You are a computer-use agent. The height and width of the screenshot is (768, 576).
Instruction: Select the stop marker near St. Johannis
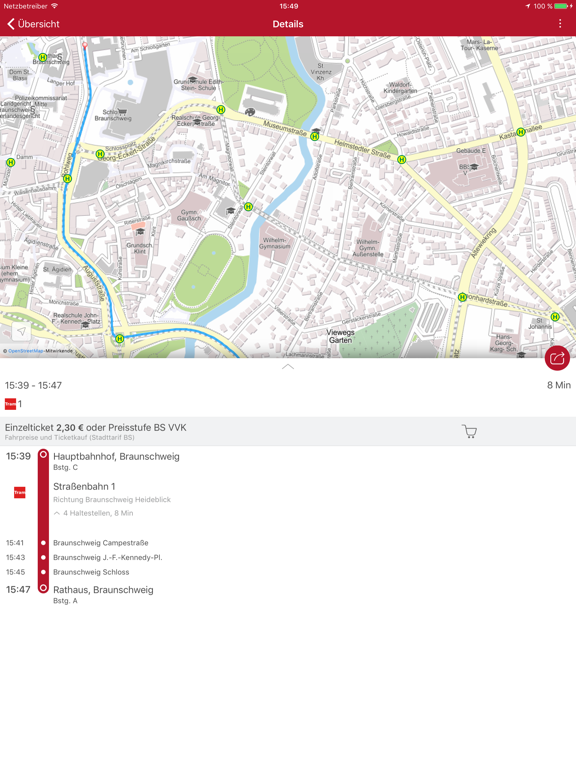[555, 316]
